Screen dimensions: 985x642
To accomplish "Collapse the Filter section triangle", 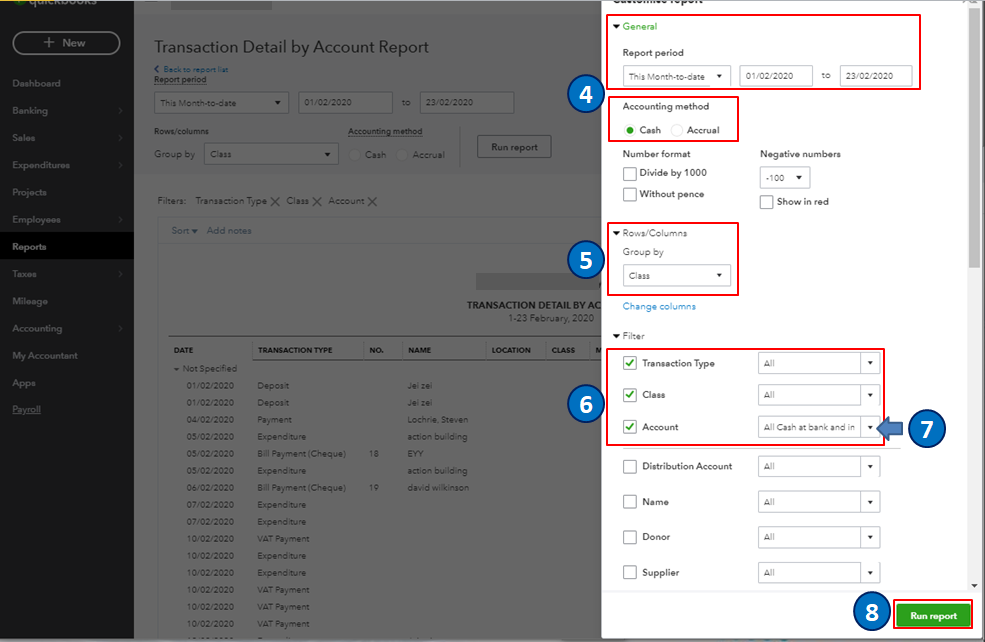I will 617,336.
